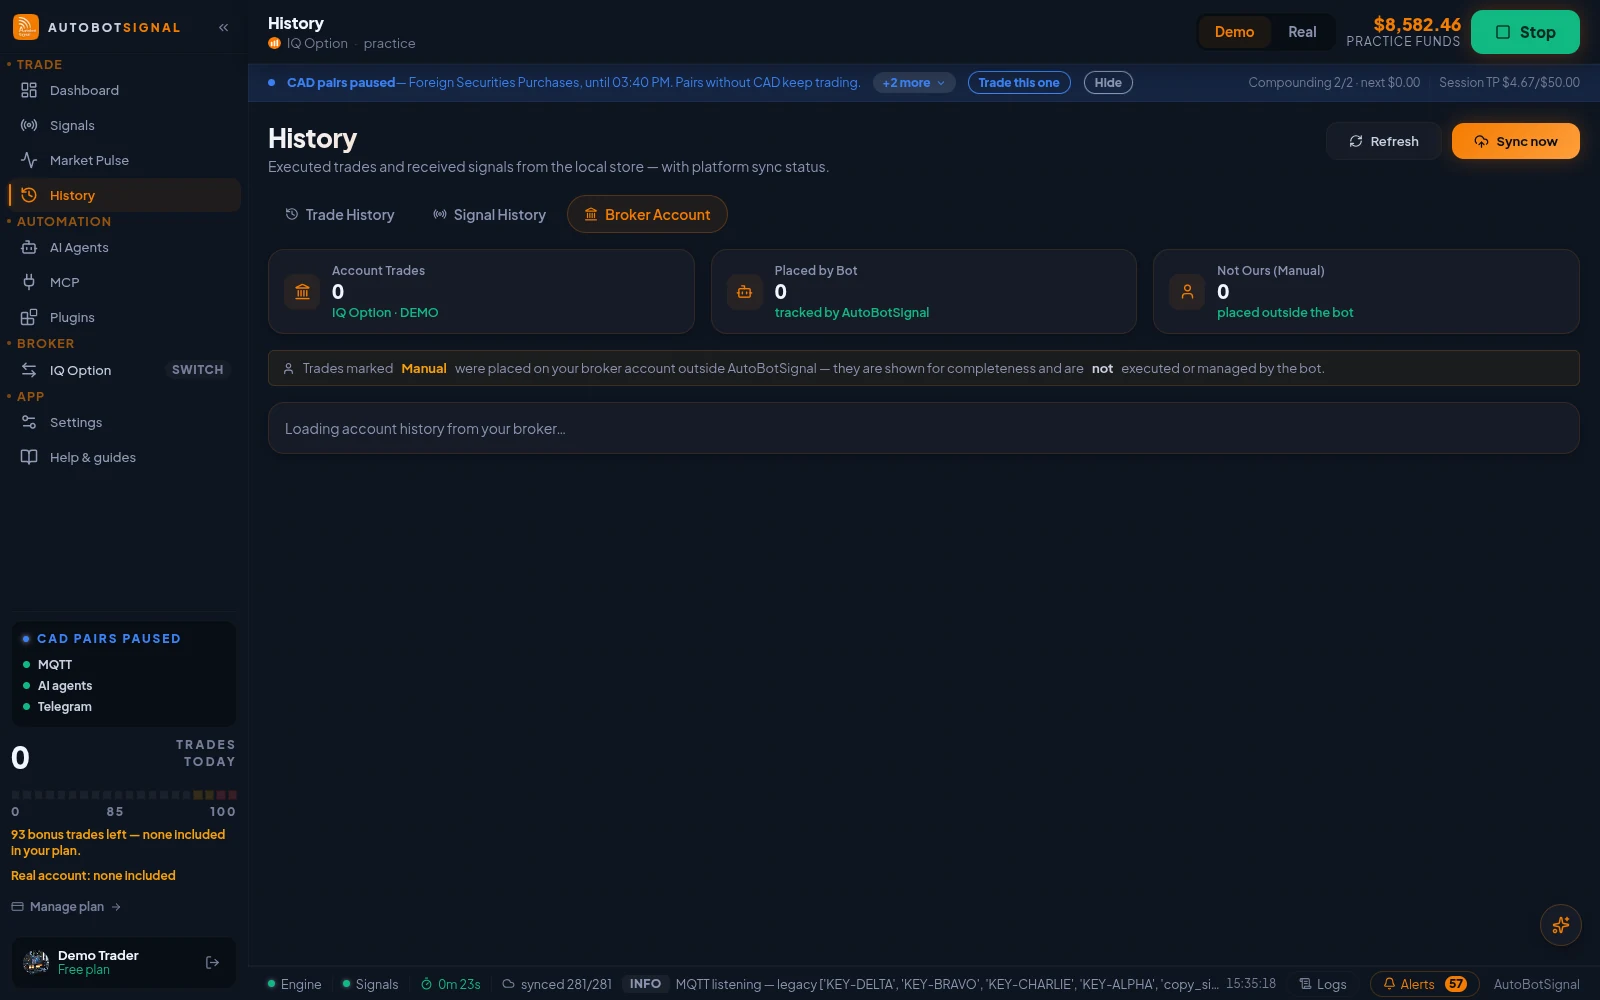Go to the Signals page
Viewport: 1600px width, 1000px height.
124,125
